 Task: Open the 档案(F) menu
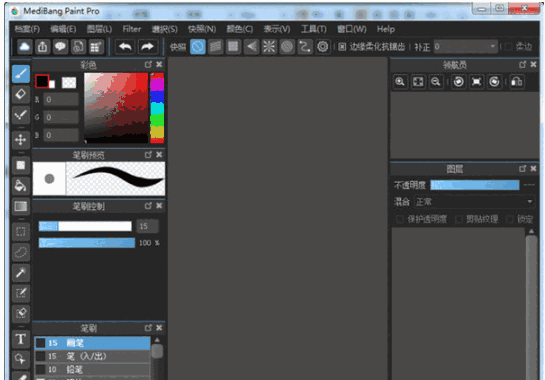pyautogui.click(x=27, y=29)
